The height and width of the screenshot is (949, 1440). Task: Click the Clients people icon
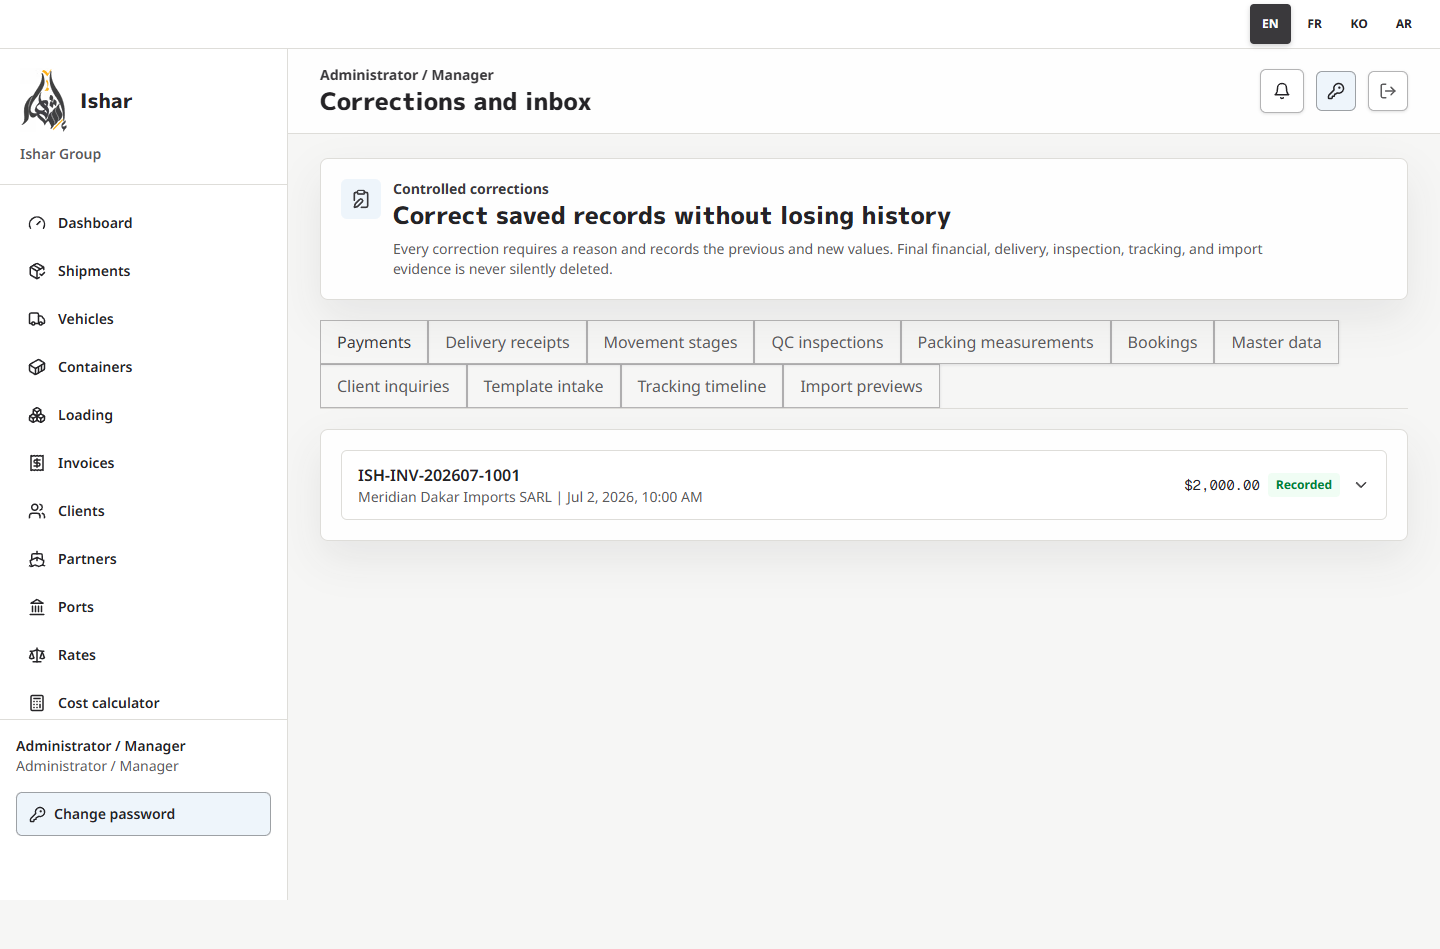pos(37,511)
